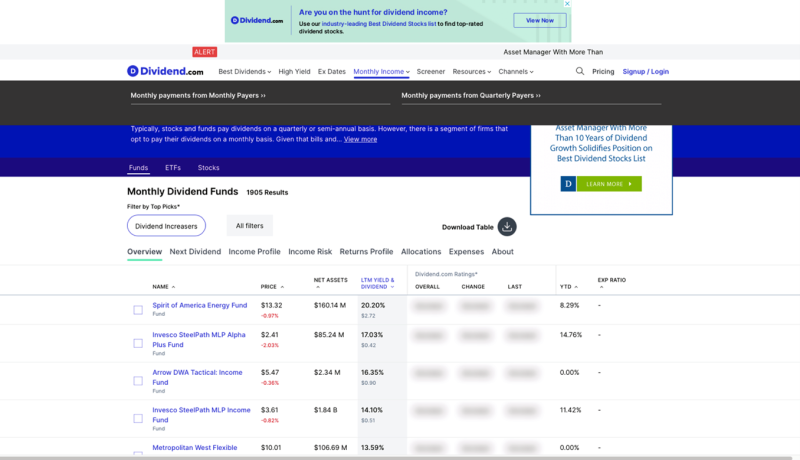Screen dimensions: 800x460
Task: Click the 14.76% YTD value
Action: (571, 335)
